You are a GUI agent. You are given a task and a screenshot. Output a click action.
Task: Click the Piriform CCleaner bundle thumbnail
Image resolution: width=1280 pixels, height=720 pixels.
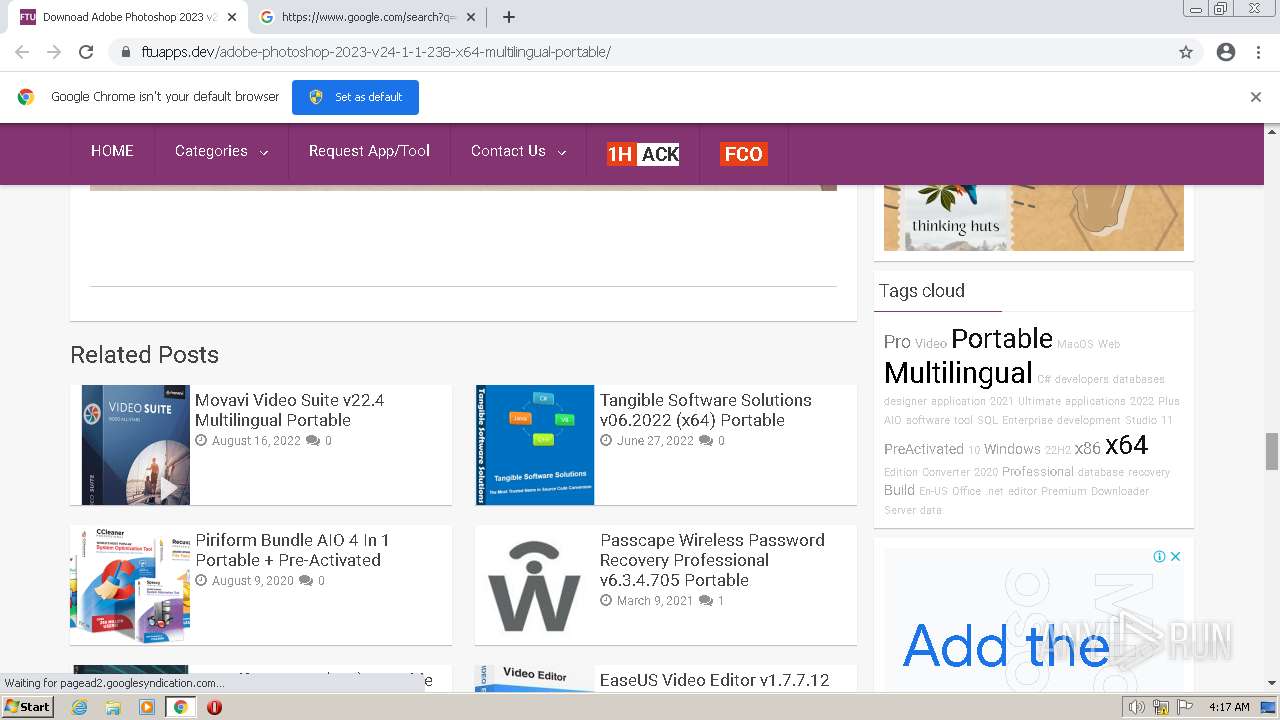130,585
